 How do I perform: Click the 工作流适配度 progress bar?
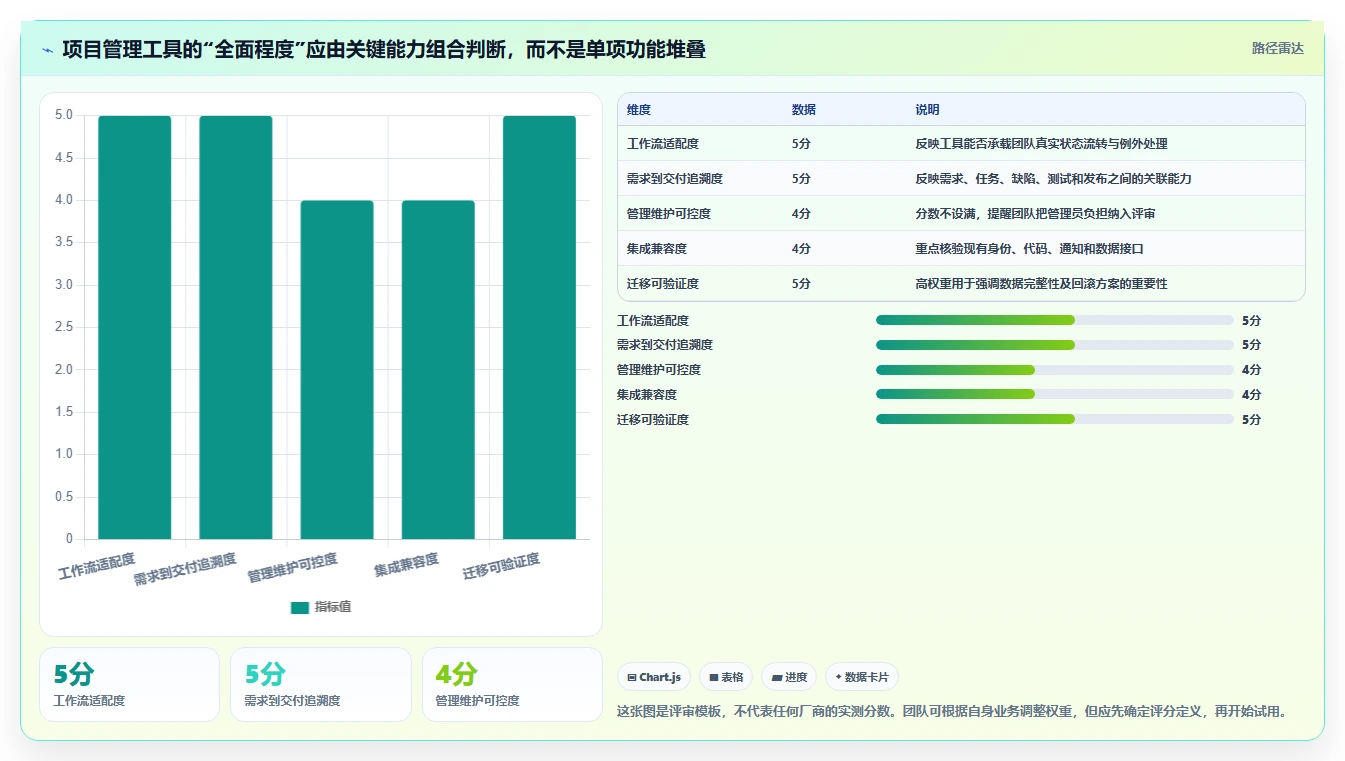coord(1055,320)
